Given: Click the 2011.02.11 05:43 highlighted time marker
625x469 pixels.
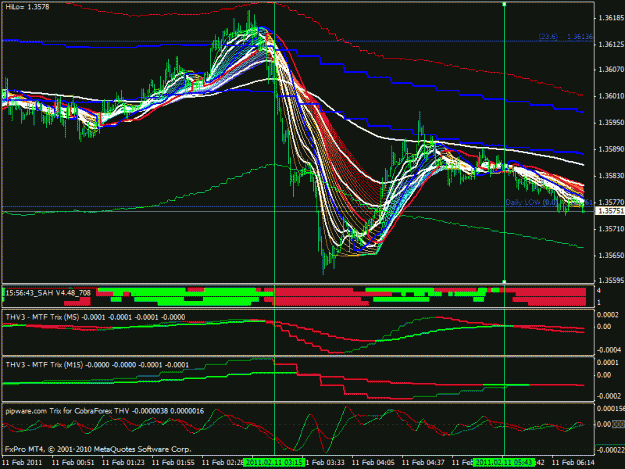Looking at the screenshot, I should pos(504,463).
